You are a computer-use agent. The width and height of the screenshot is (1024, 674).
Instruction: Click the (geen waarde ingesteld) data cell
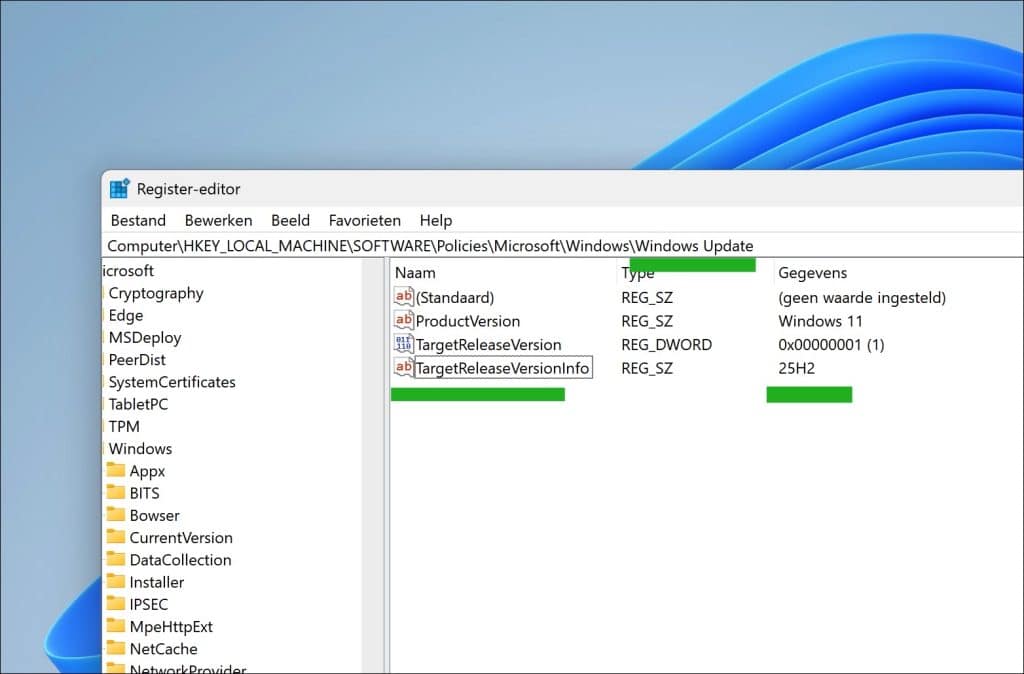pyautogui.click(x=862, y=297)
